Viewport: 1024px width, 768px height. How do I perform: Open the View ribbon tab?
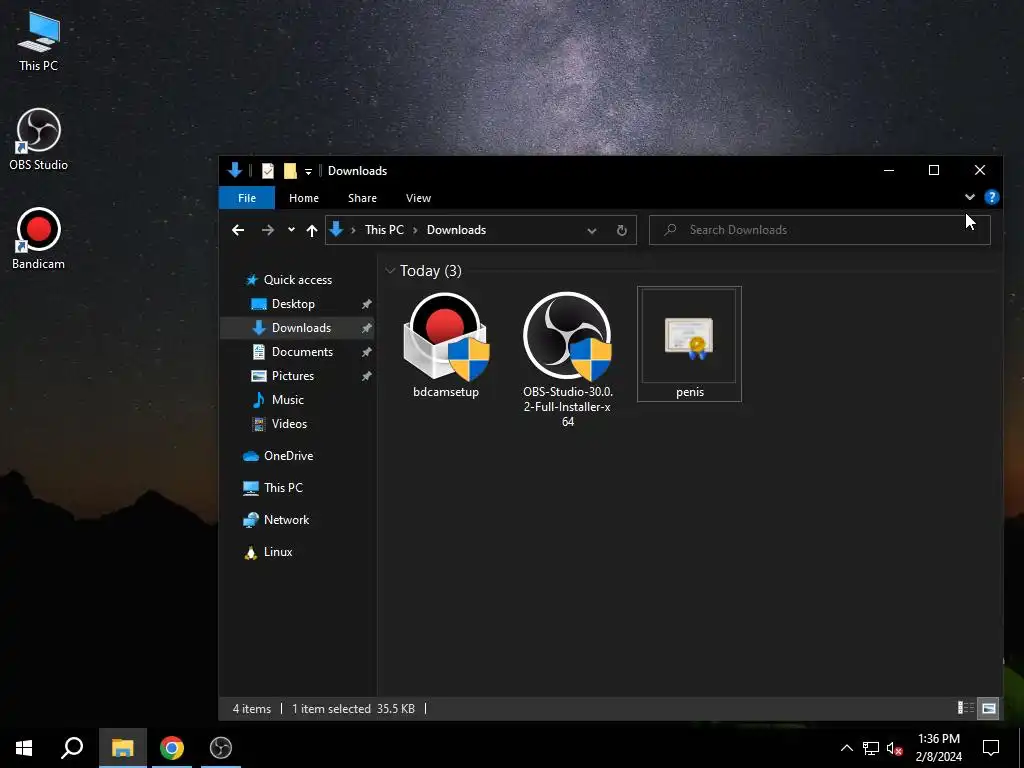[419, 198]
